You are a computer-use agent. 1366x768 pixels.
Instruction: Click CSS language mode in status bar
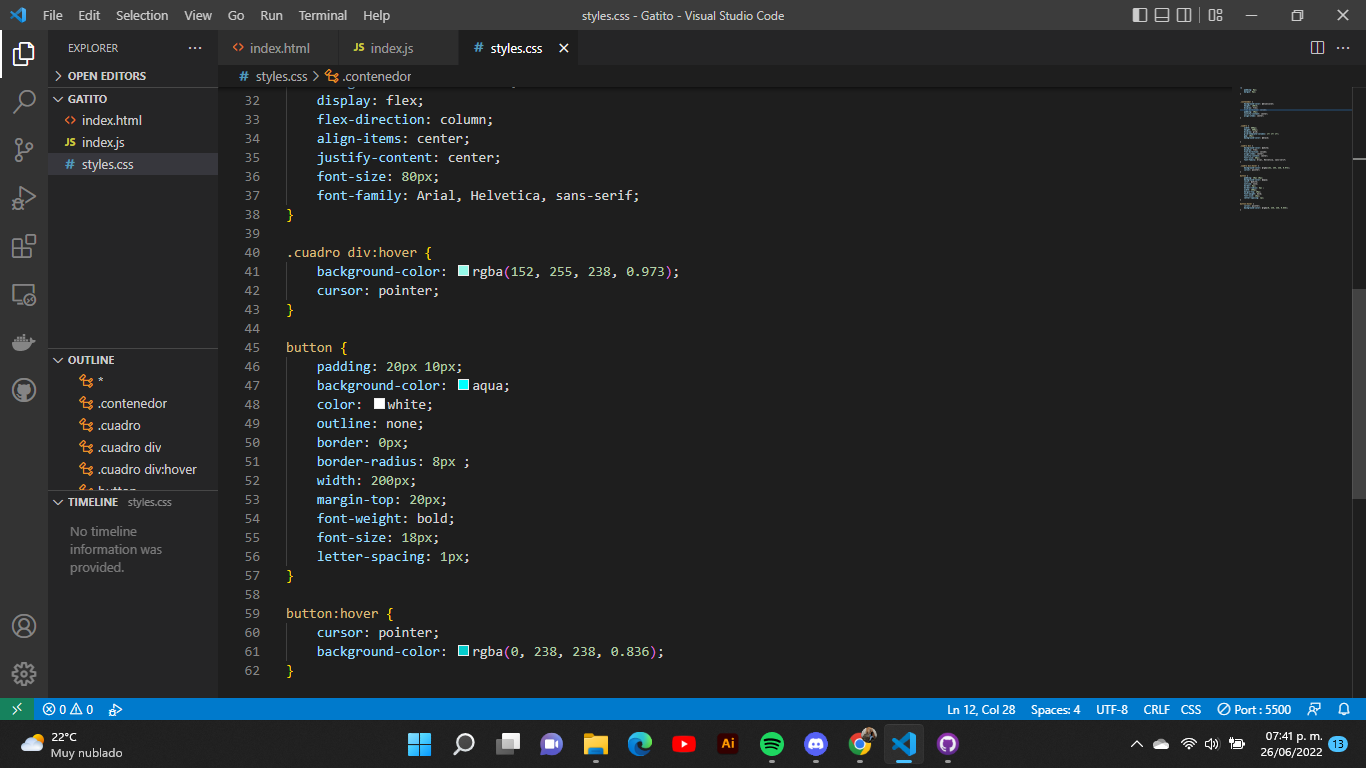[x=1191, y=709]
